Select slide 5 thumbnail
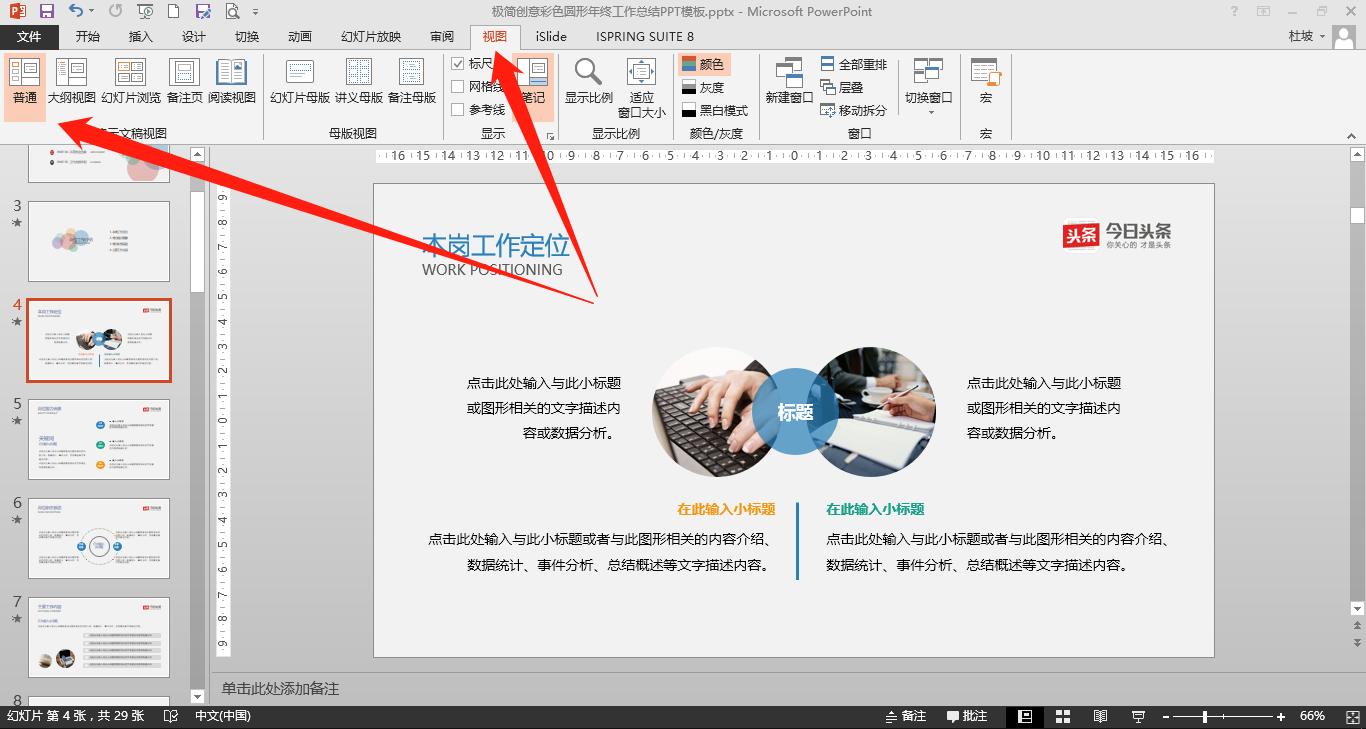Screen dimensions: 1366x729 click(x=99, y=439)
